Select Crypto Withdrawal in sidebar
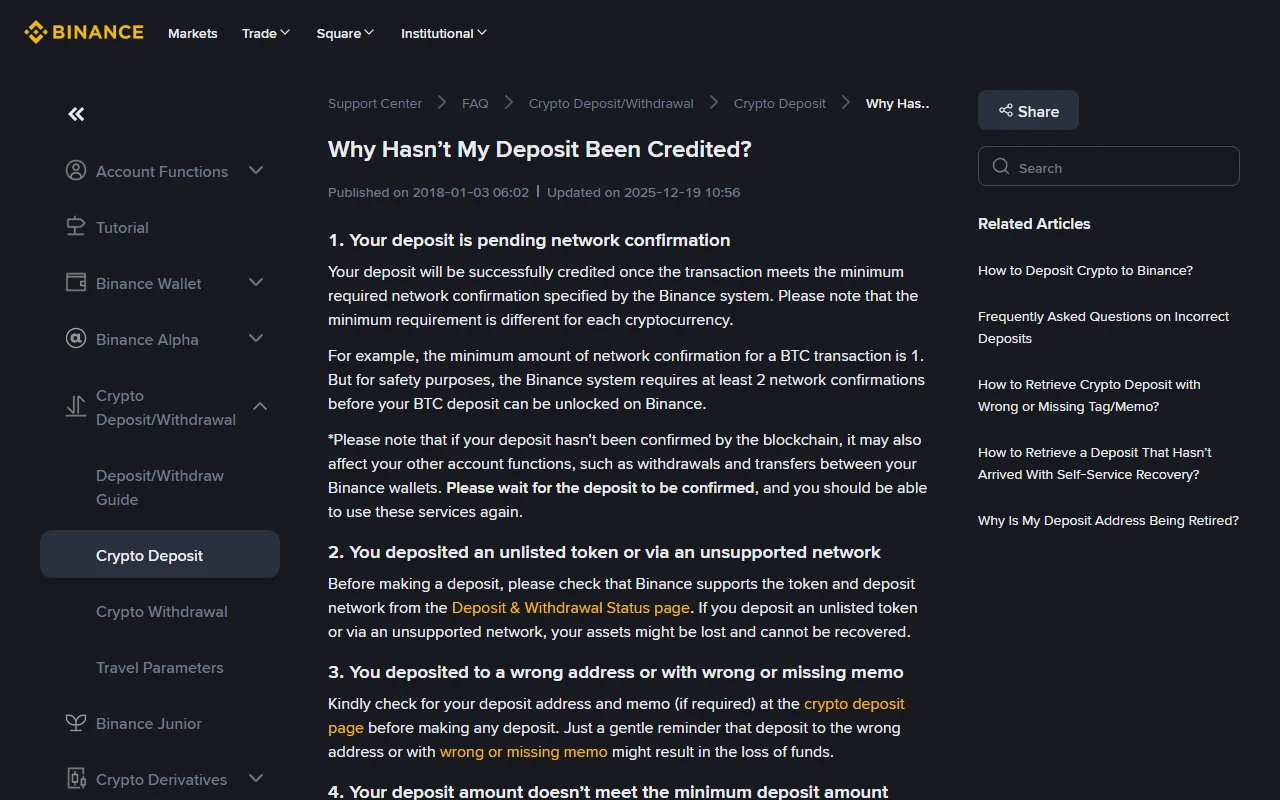This screenshot has height=800, width=1280. 160,611
